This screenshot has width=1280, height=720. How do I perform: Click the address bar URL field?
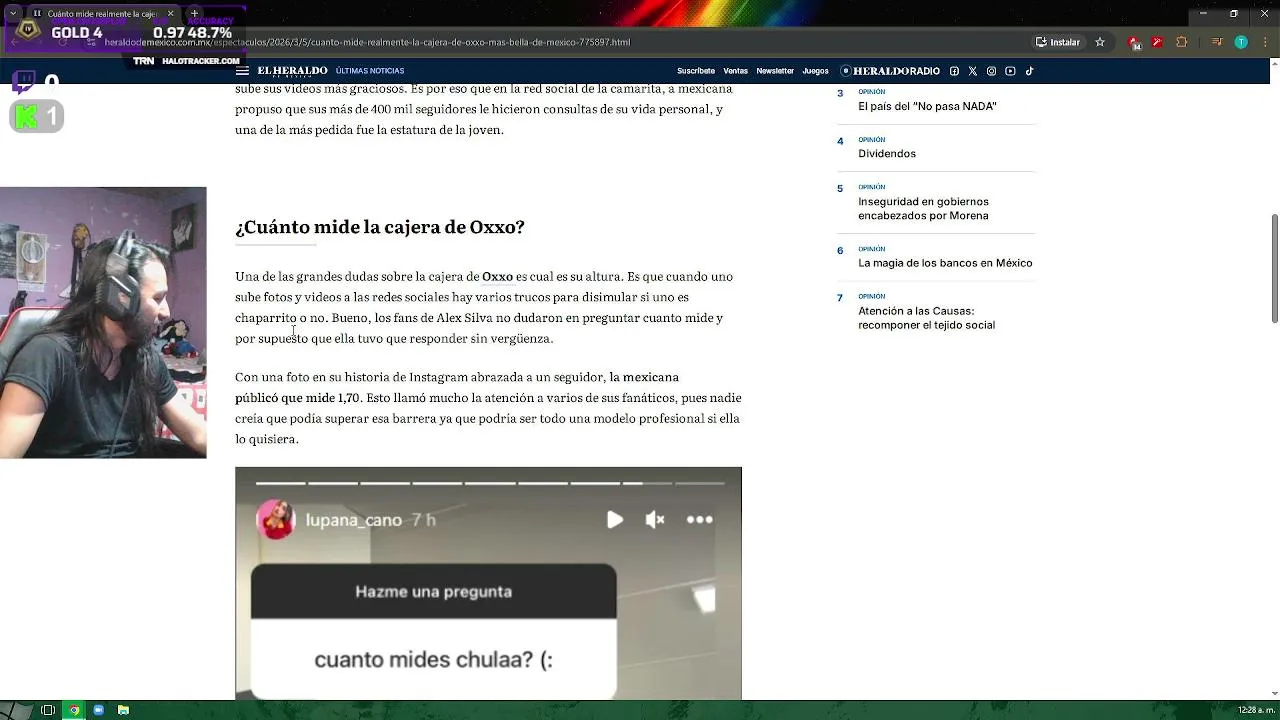(560, 42)
